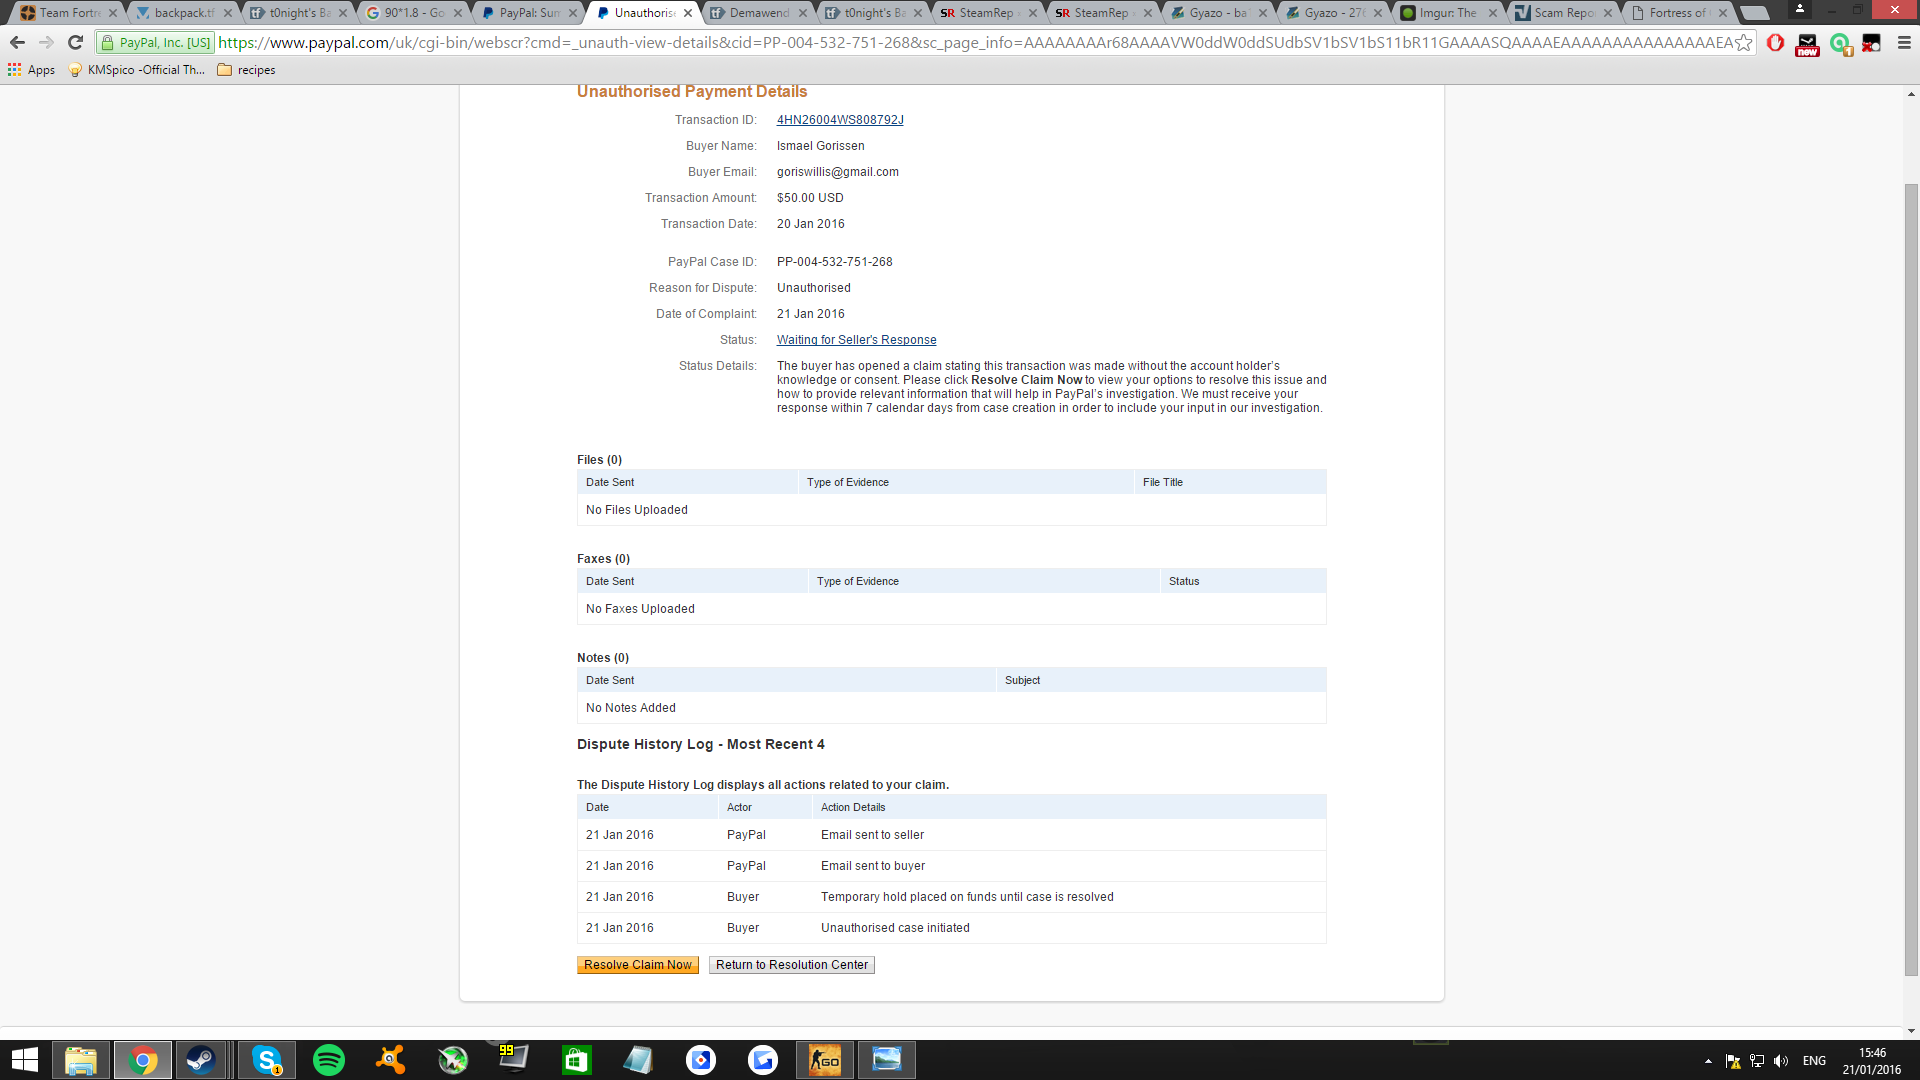Screen dimensions: 1920x1080
Task: Reload the PayPal page
Action: coord(75,43)
